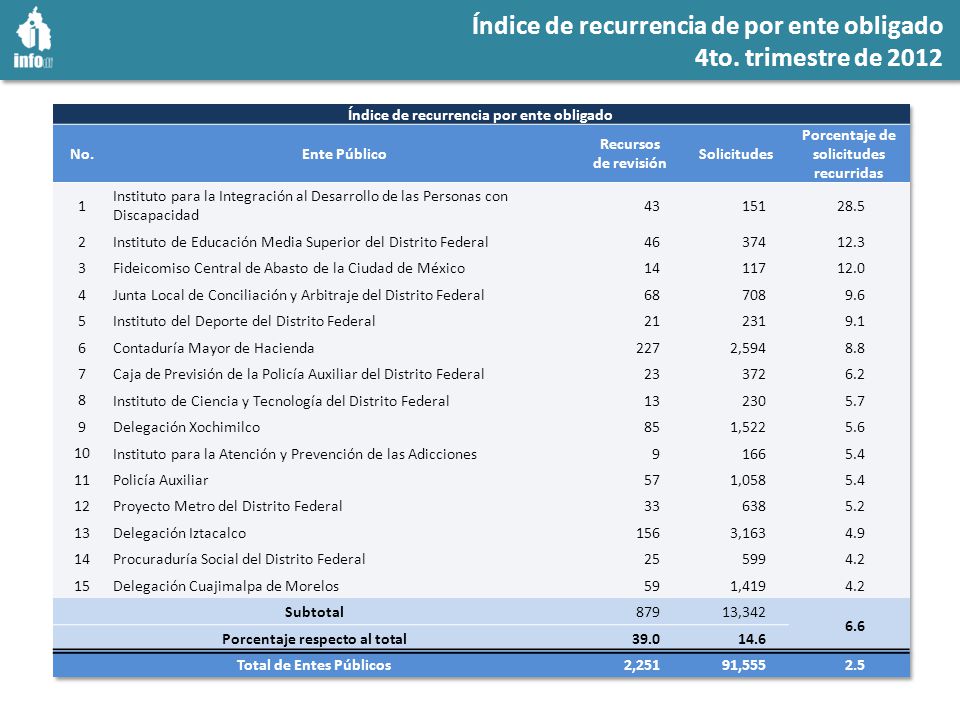
Task: Click solicitudes value 638 for Proyecto Metro
Action: click(x=754, y=506)
